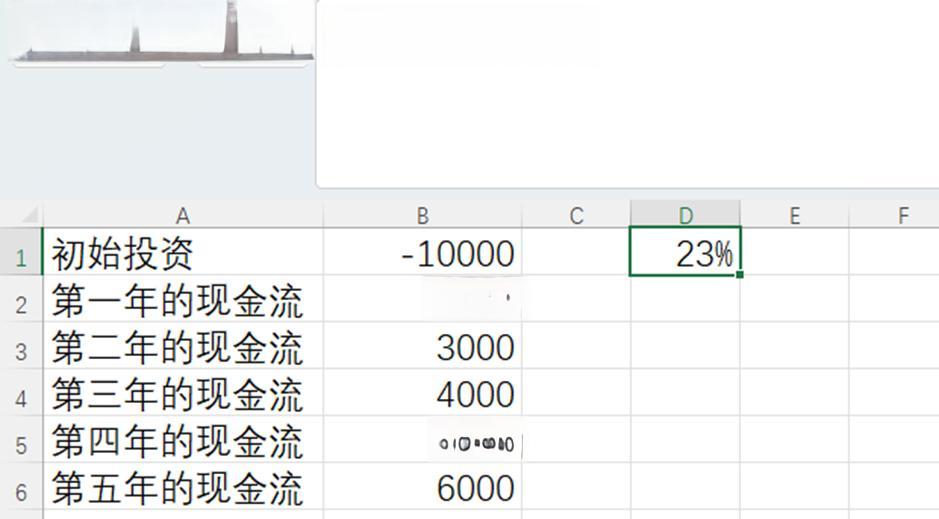Select column A header

click(182, 215)
